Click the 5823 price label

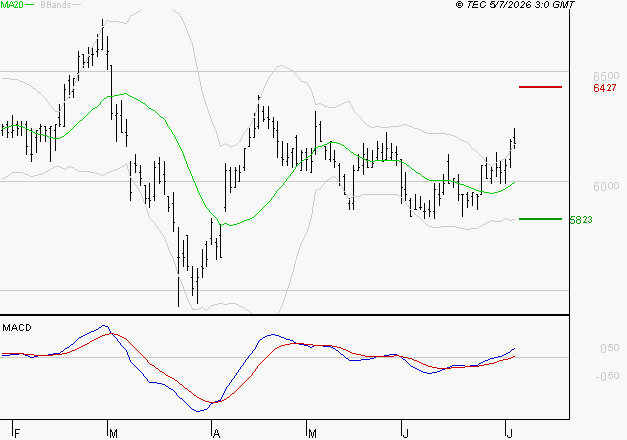(x=581, y=220)
